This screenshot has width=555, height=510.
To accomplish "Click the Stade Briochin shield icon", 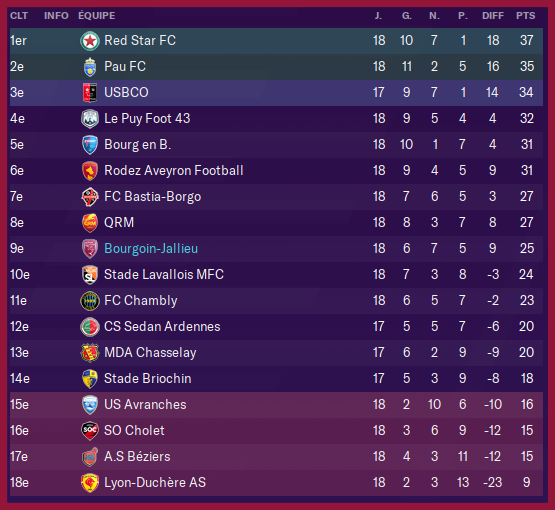I will pyautogui.click(x=90, y=379).
